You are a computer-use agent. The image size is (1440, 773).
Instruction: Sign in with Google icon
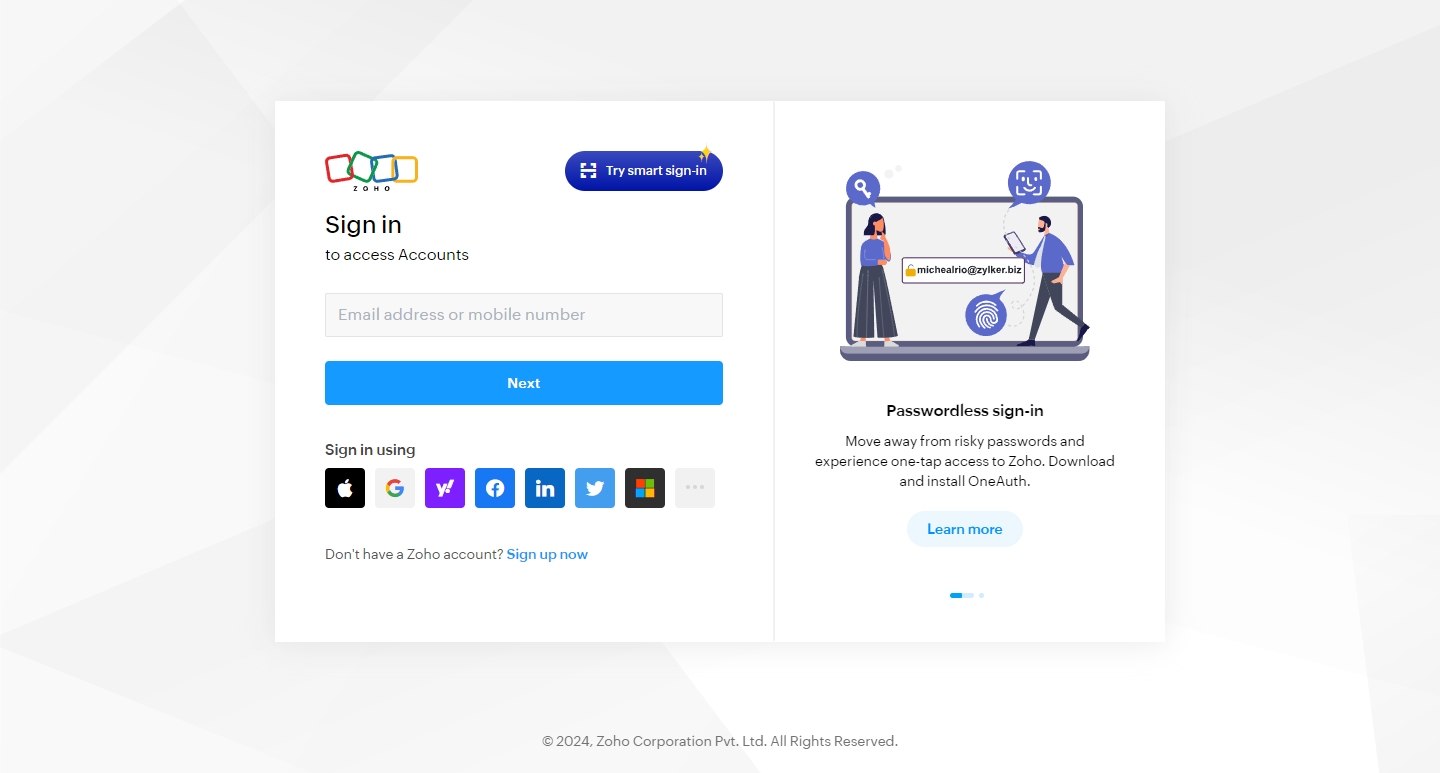point(395,488)
